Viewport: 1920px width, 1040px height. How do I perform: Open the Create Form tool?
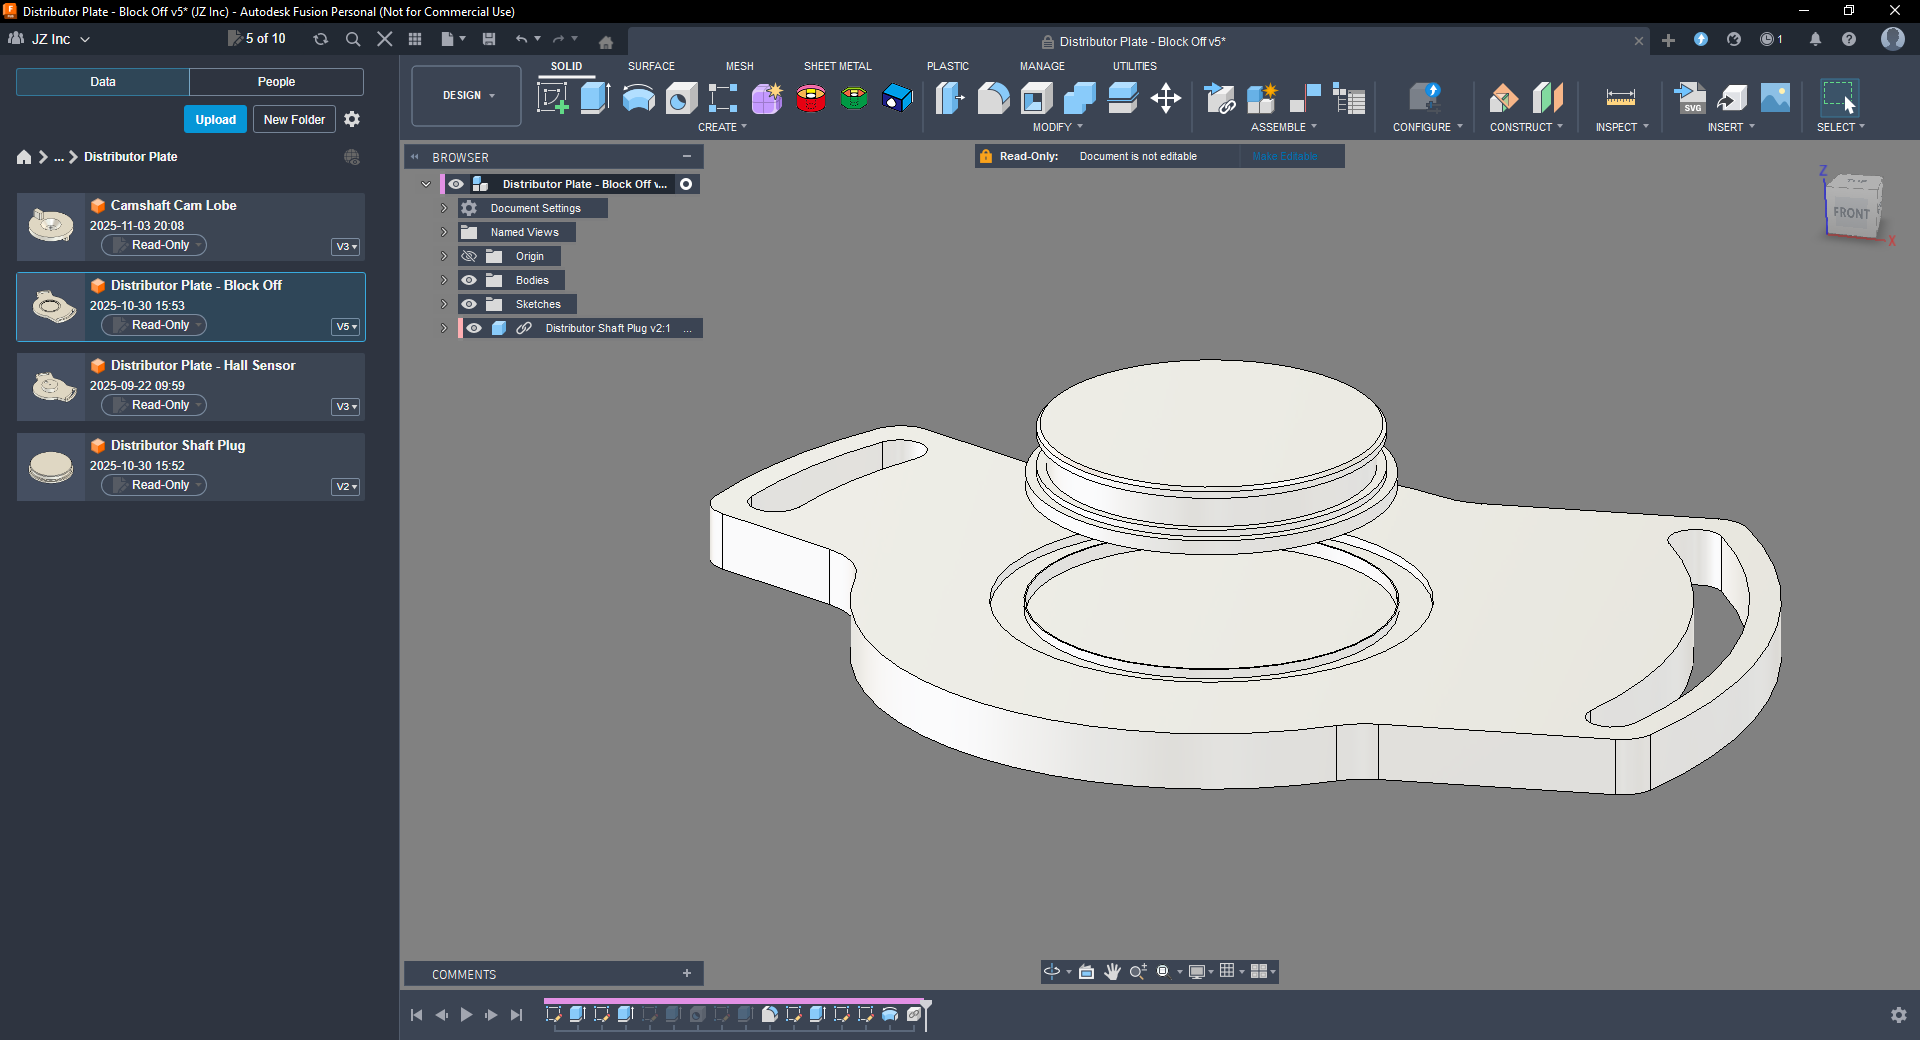(767, 98)
